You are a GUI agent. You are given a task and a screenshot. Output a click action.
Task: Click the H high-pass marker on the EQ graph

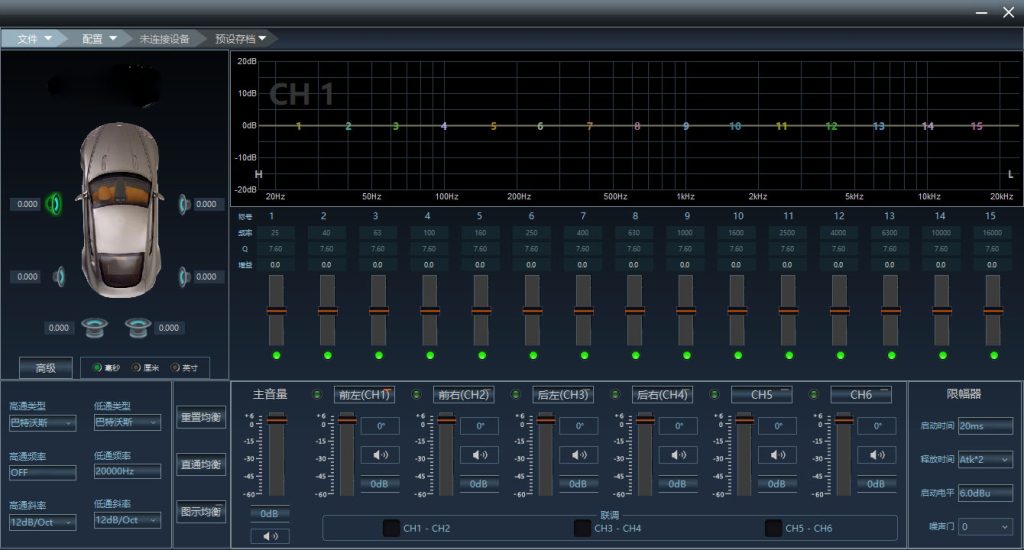259,174
